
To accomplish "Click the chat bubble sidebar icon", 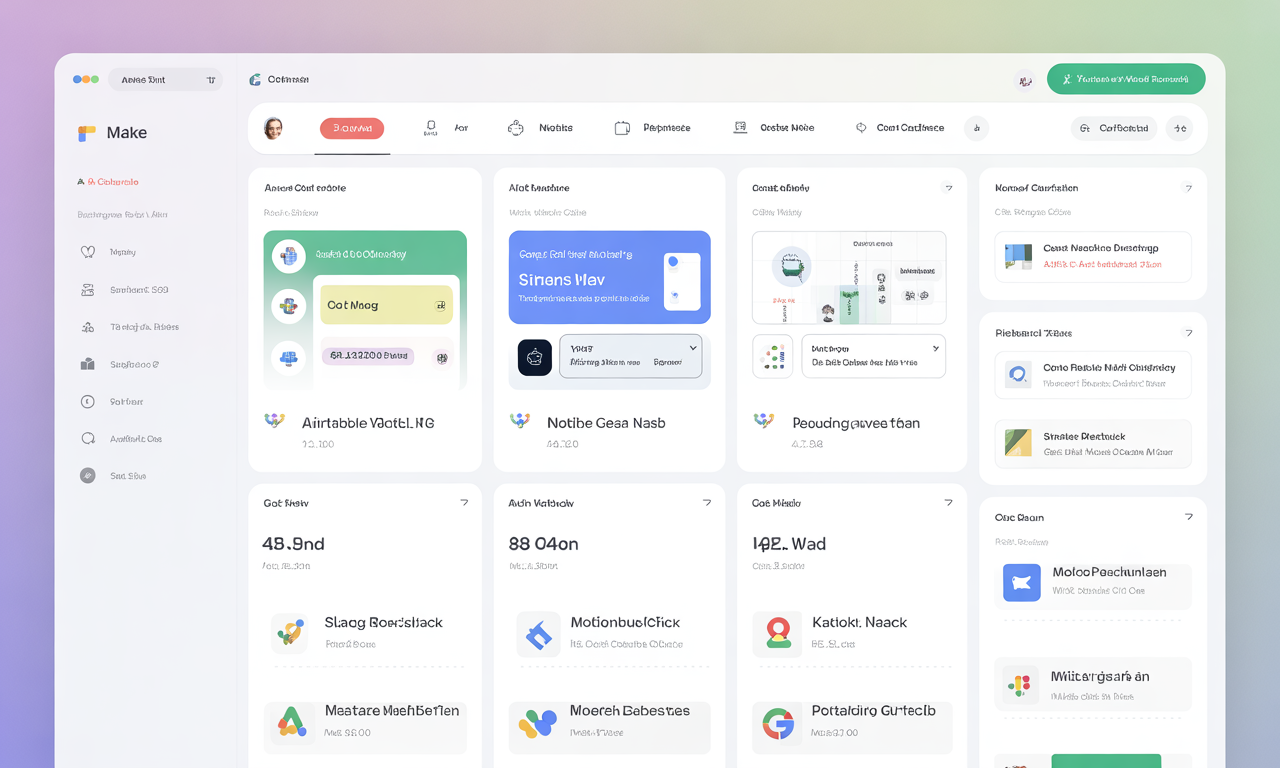I will pos(90,438).
